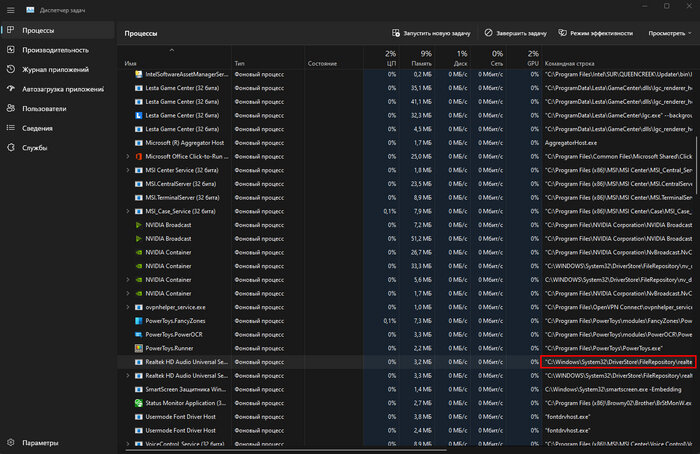Select AggregatorHost.exe command line text
Viewport: 700px width, 454px height.
(x=571, y=143)
